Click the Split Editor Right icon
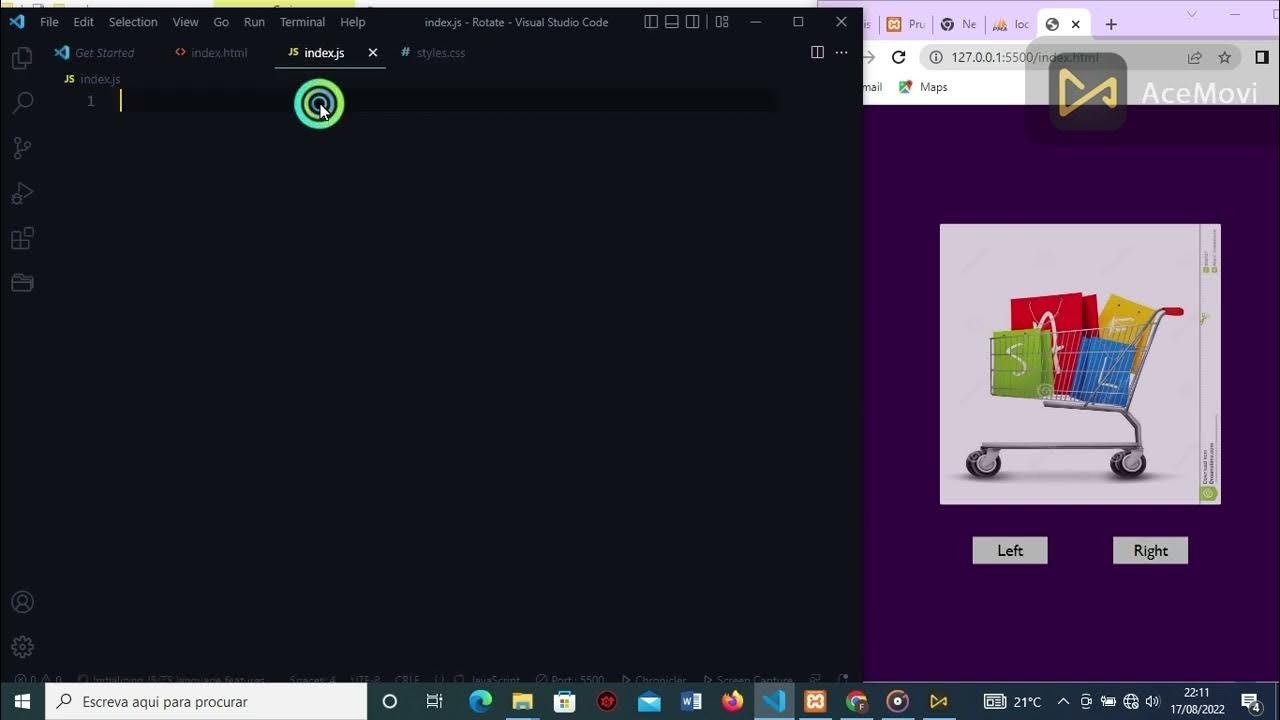This screenshot has width=1280, height=720. tap(817, 52)
